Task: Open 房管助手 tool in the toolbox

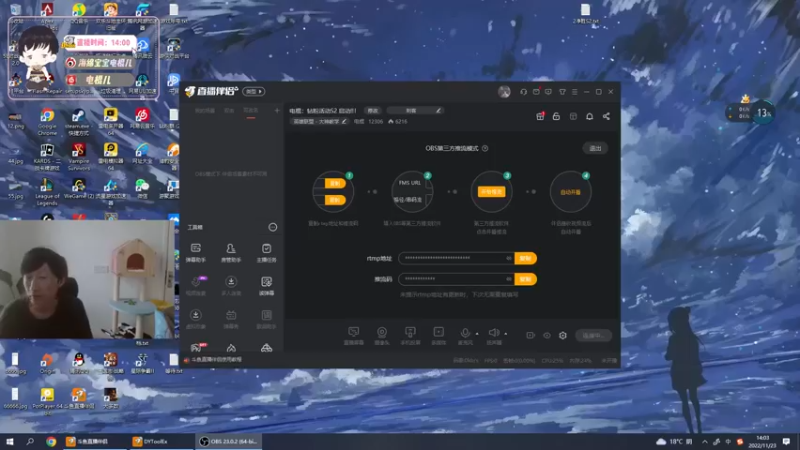Action: (231, 253)
